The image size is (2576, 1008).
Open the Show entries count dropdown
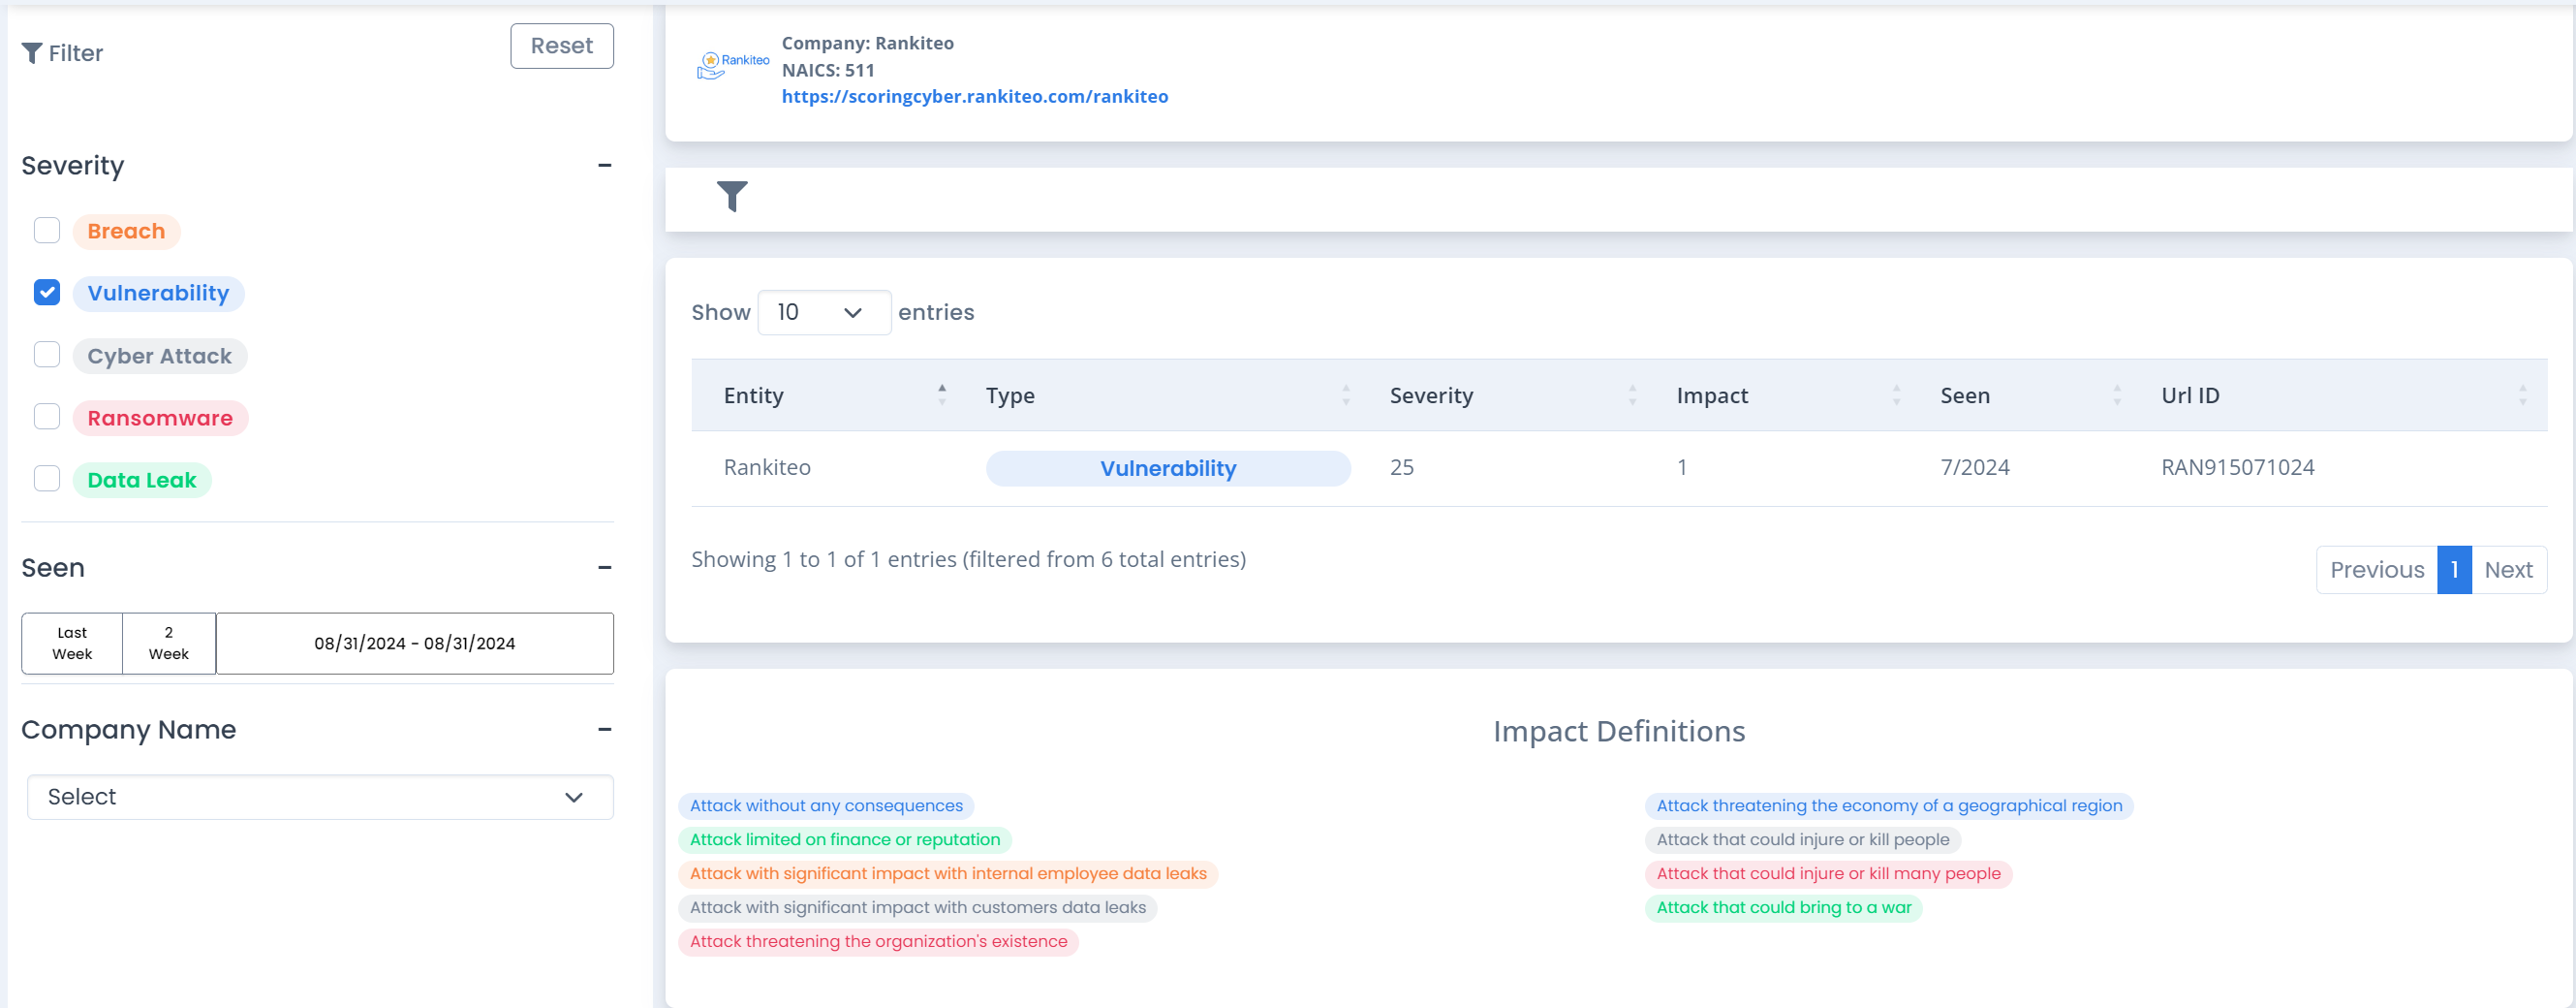[823, 313]
